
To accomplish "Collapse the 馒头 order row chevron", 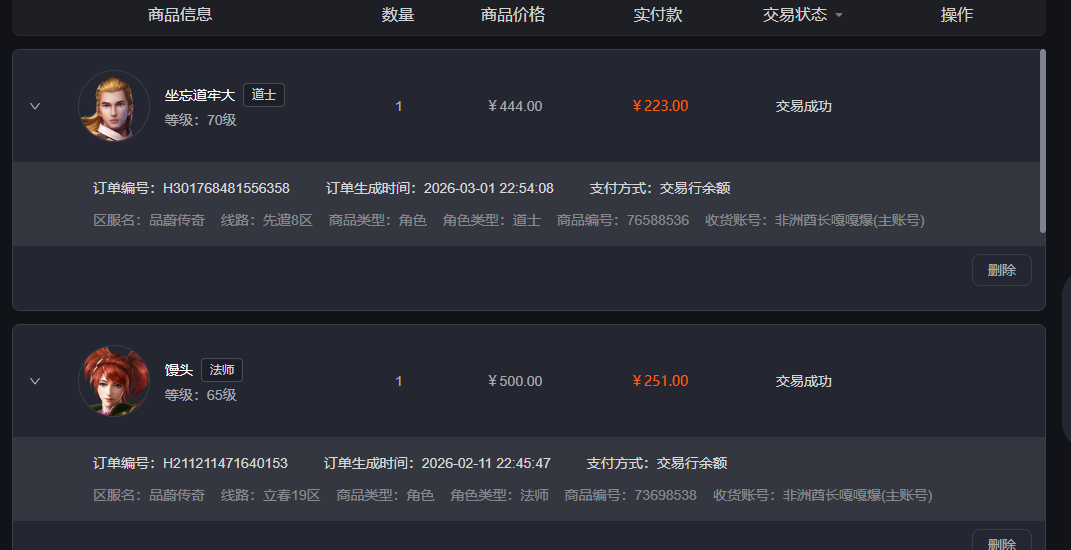I will tap(35, 381).
